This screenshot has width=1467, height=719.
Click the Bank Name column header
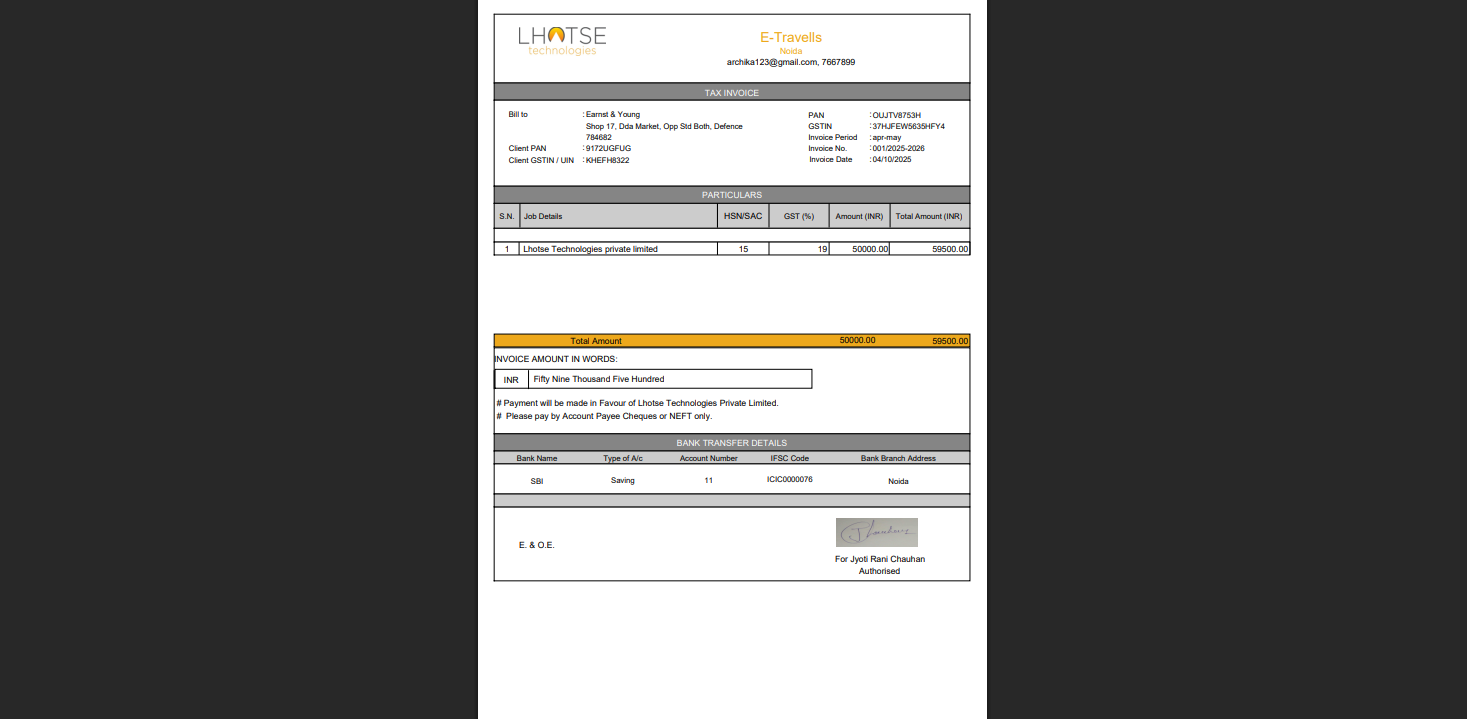click(x=537, y=458)
